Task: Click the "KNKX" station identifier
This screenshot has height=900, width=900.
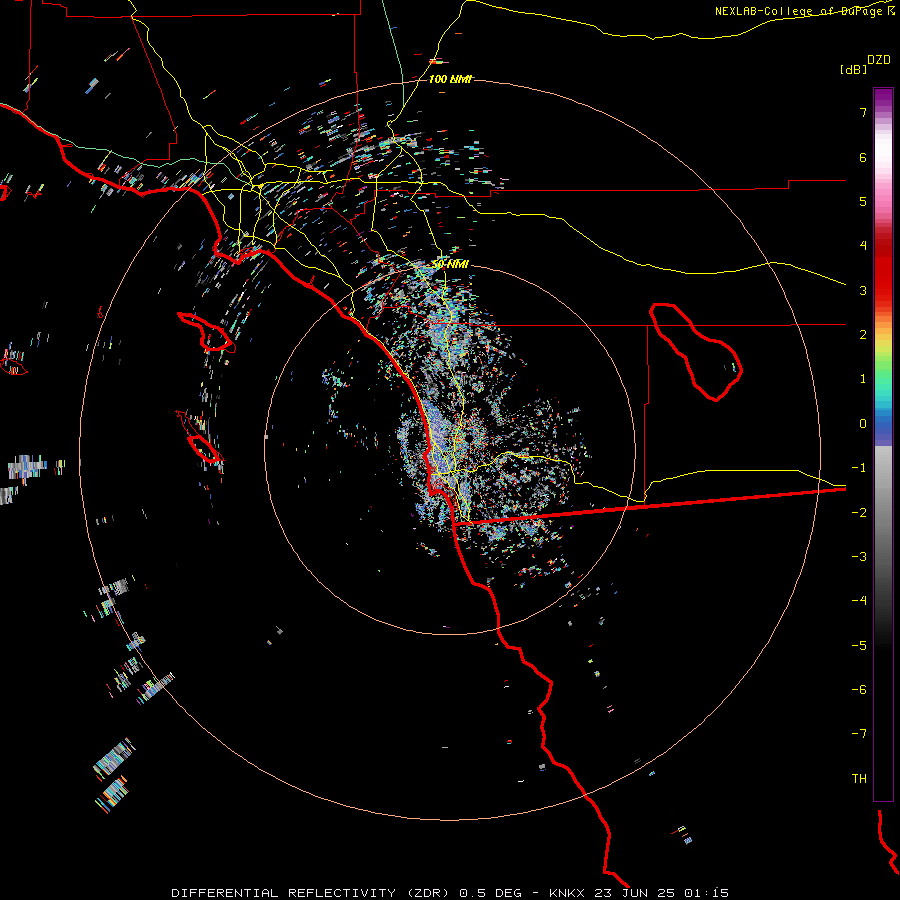Action: point(567,893)
